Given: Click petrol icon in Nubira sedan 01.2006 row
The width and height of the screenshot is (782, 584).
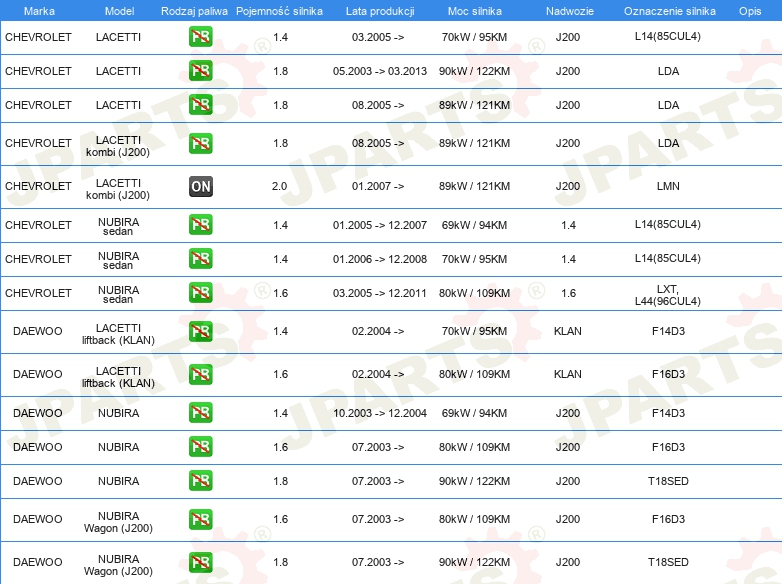Looking at the screenshot, I should (200, 259).
